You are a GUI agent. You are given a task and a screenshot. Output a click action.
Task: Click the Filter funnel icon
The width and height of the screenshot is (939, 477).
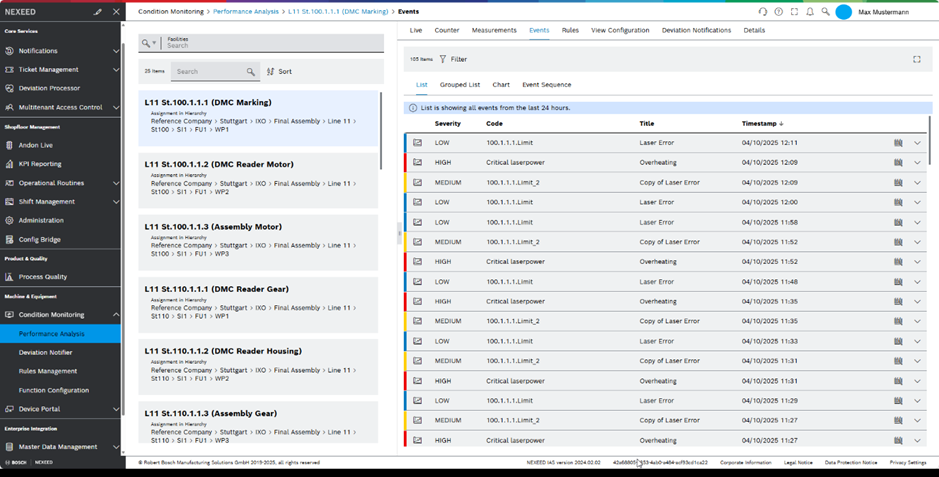(443, 60)
